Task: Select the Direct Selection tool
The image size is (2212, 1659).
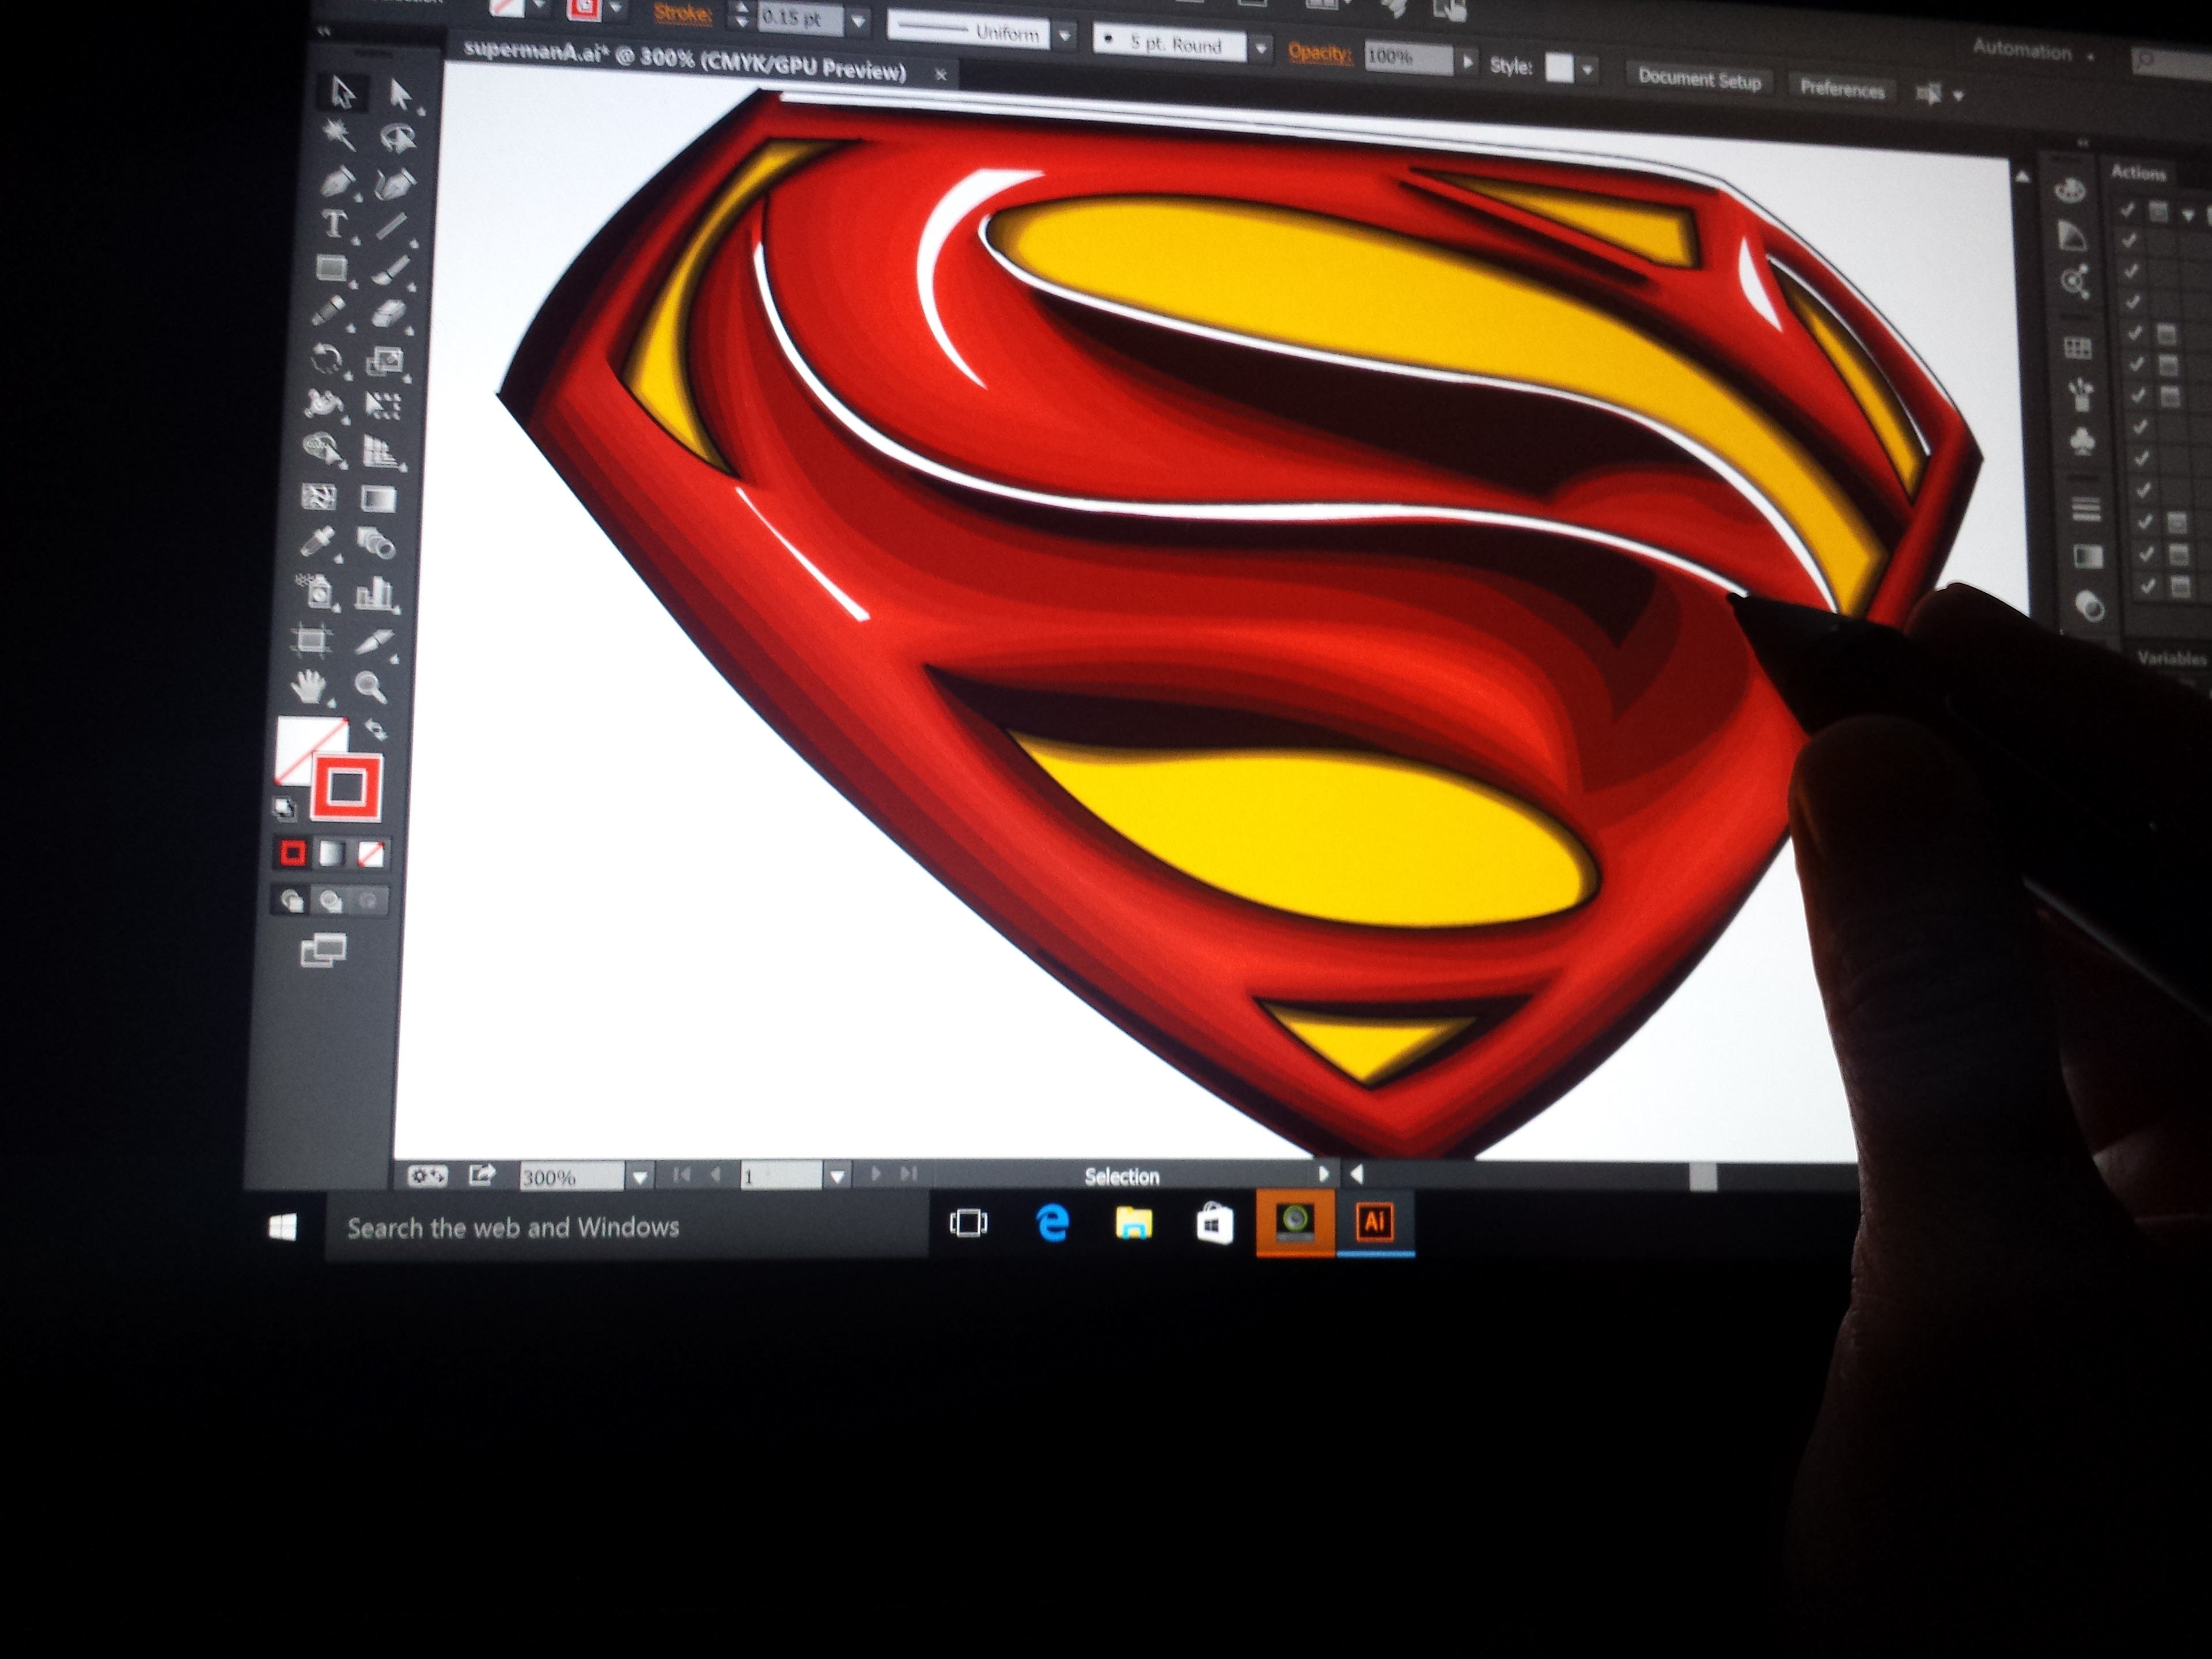Action: (400, 95)
